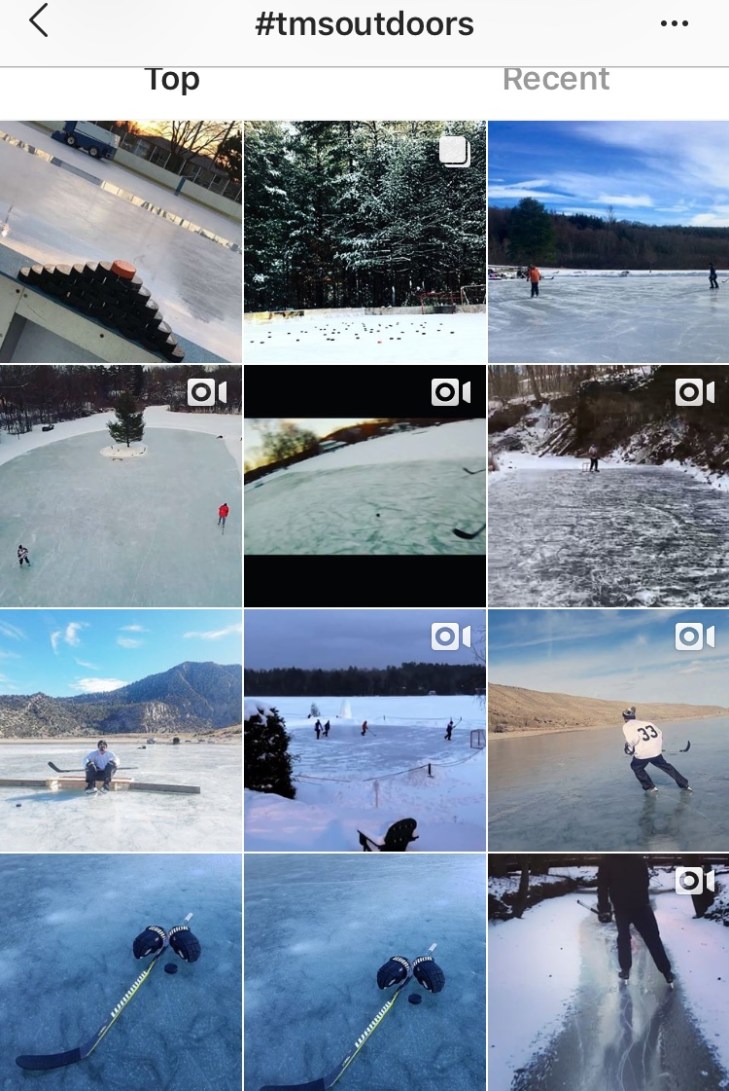
Task: Open first gloves and stick on ice photo
Action: coord(121,973)
